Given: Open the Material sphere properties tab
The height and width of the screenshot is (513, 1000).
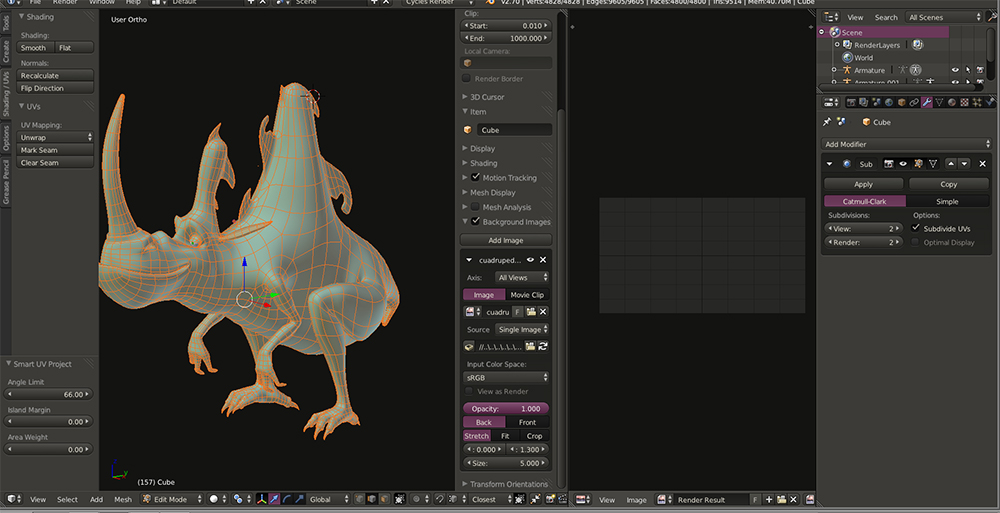Looking at the screenshot, I should pyautogui.click(x=952, y=102).
